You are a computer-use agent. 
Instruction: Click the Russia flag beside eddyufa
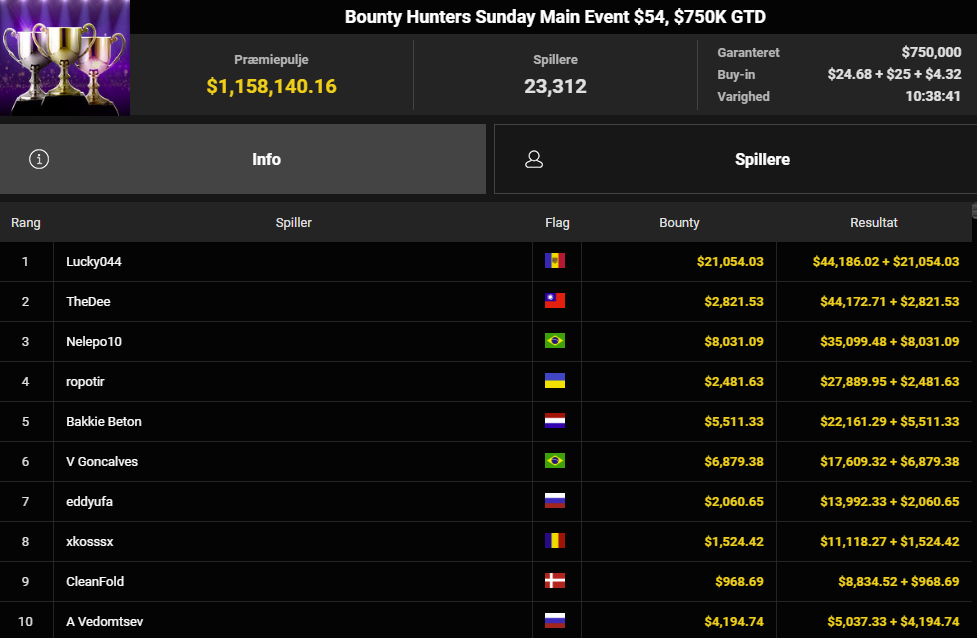click(x=554, y=501)
